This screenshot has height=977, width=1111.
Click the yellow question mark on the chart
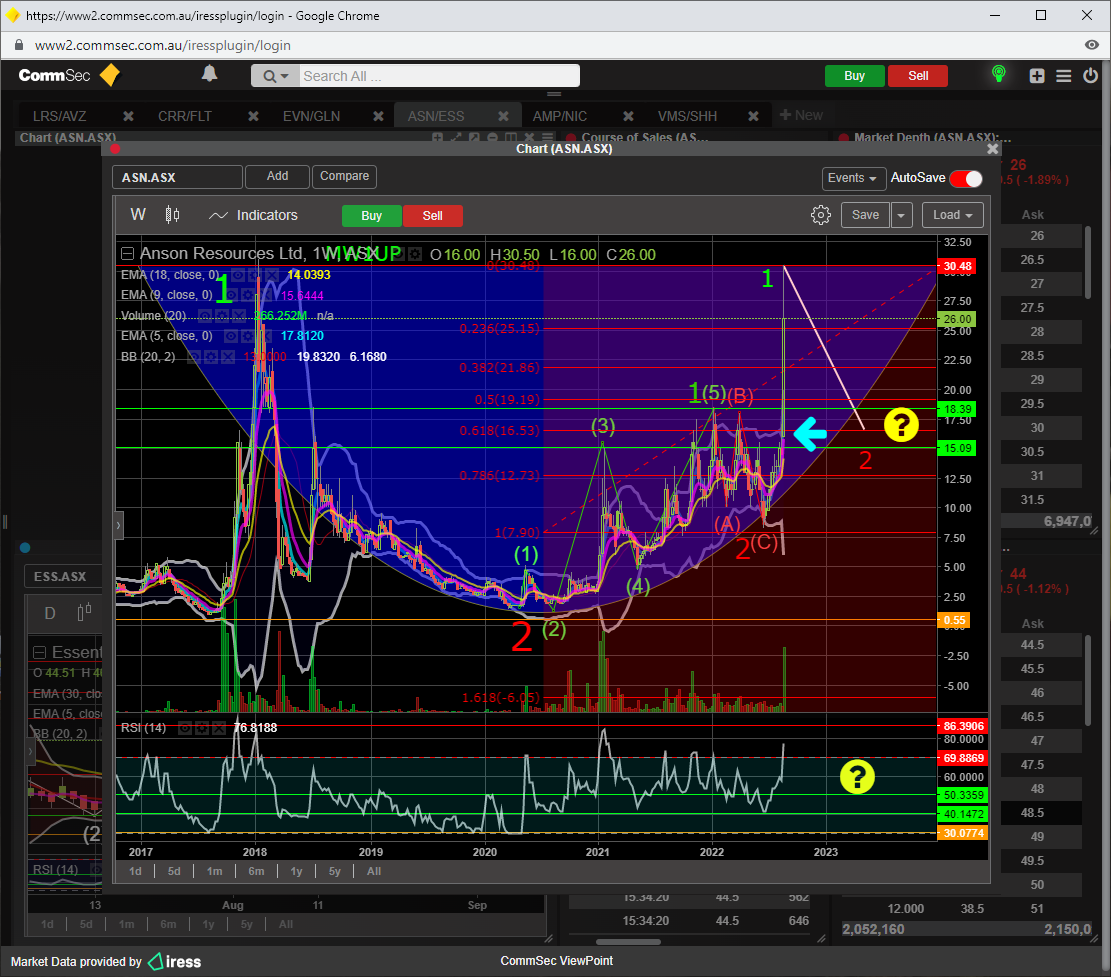tap(901, 425)
